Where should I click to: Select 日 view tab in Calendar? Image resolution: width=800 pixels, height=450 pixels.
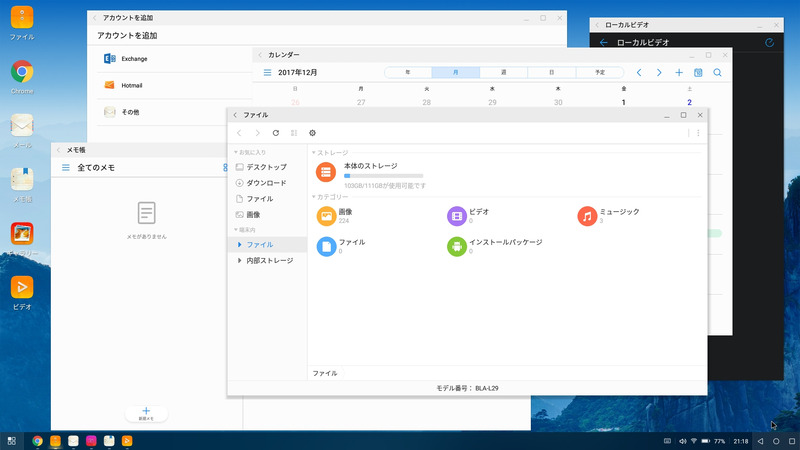pyautogui.click(x=552, y=72)
